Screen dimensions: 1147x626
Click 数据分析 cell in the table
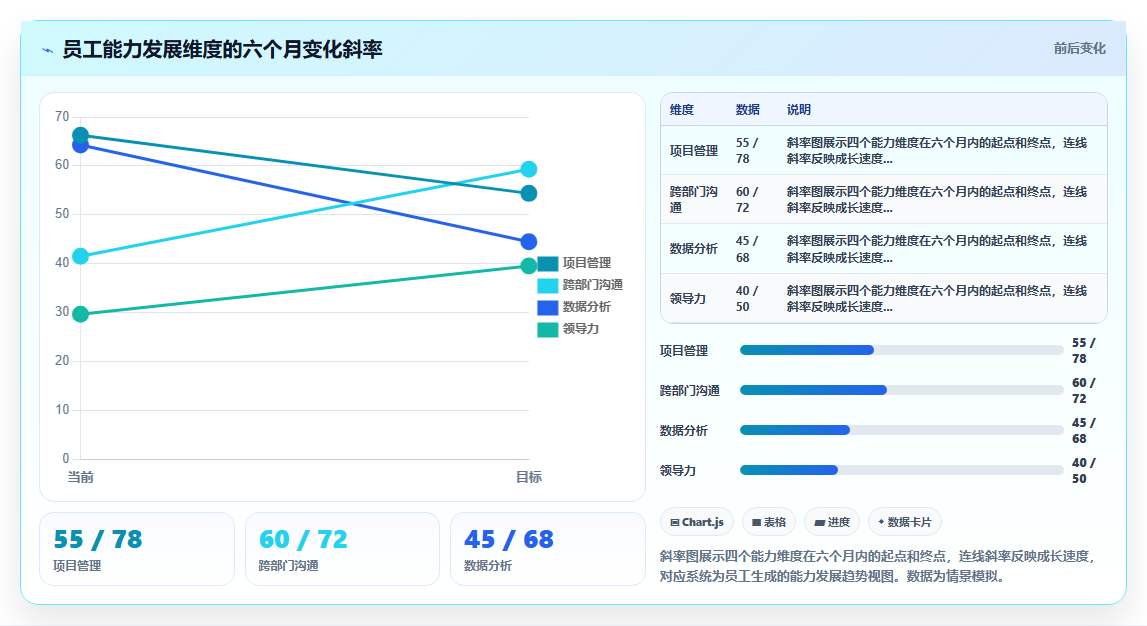[x=693, y=249]
